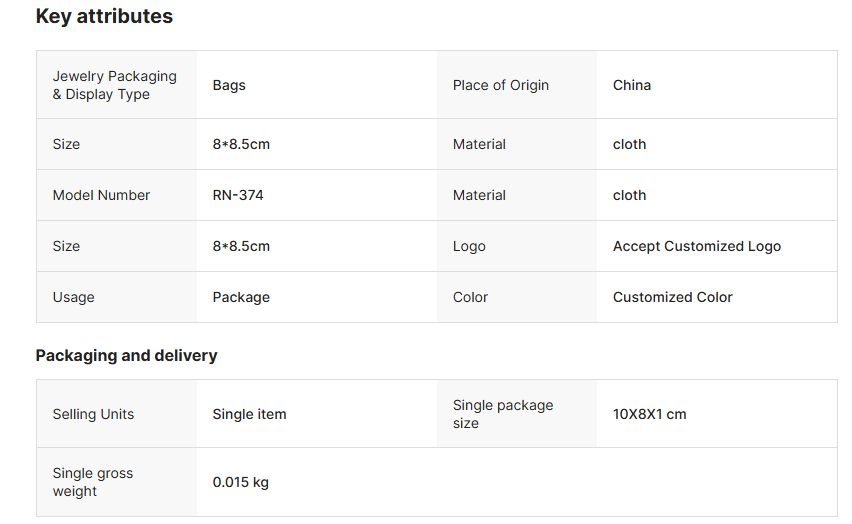The width and height of the screenshot is (852, 524).
Task: Click the Usage attribute label
Action: 73,298
